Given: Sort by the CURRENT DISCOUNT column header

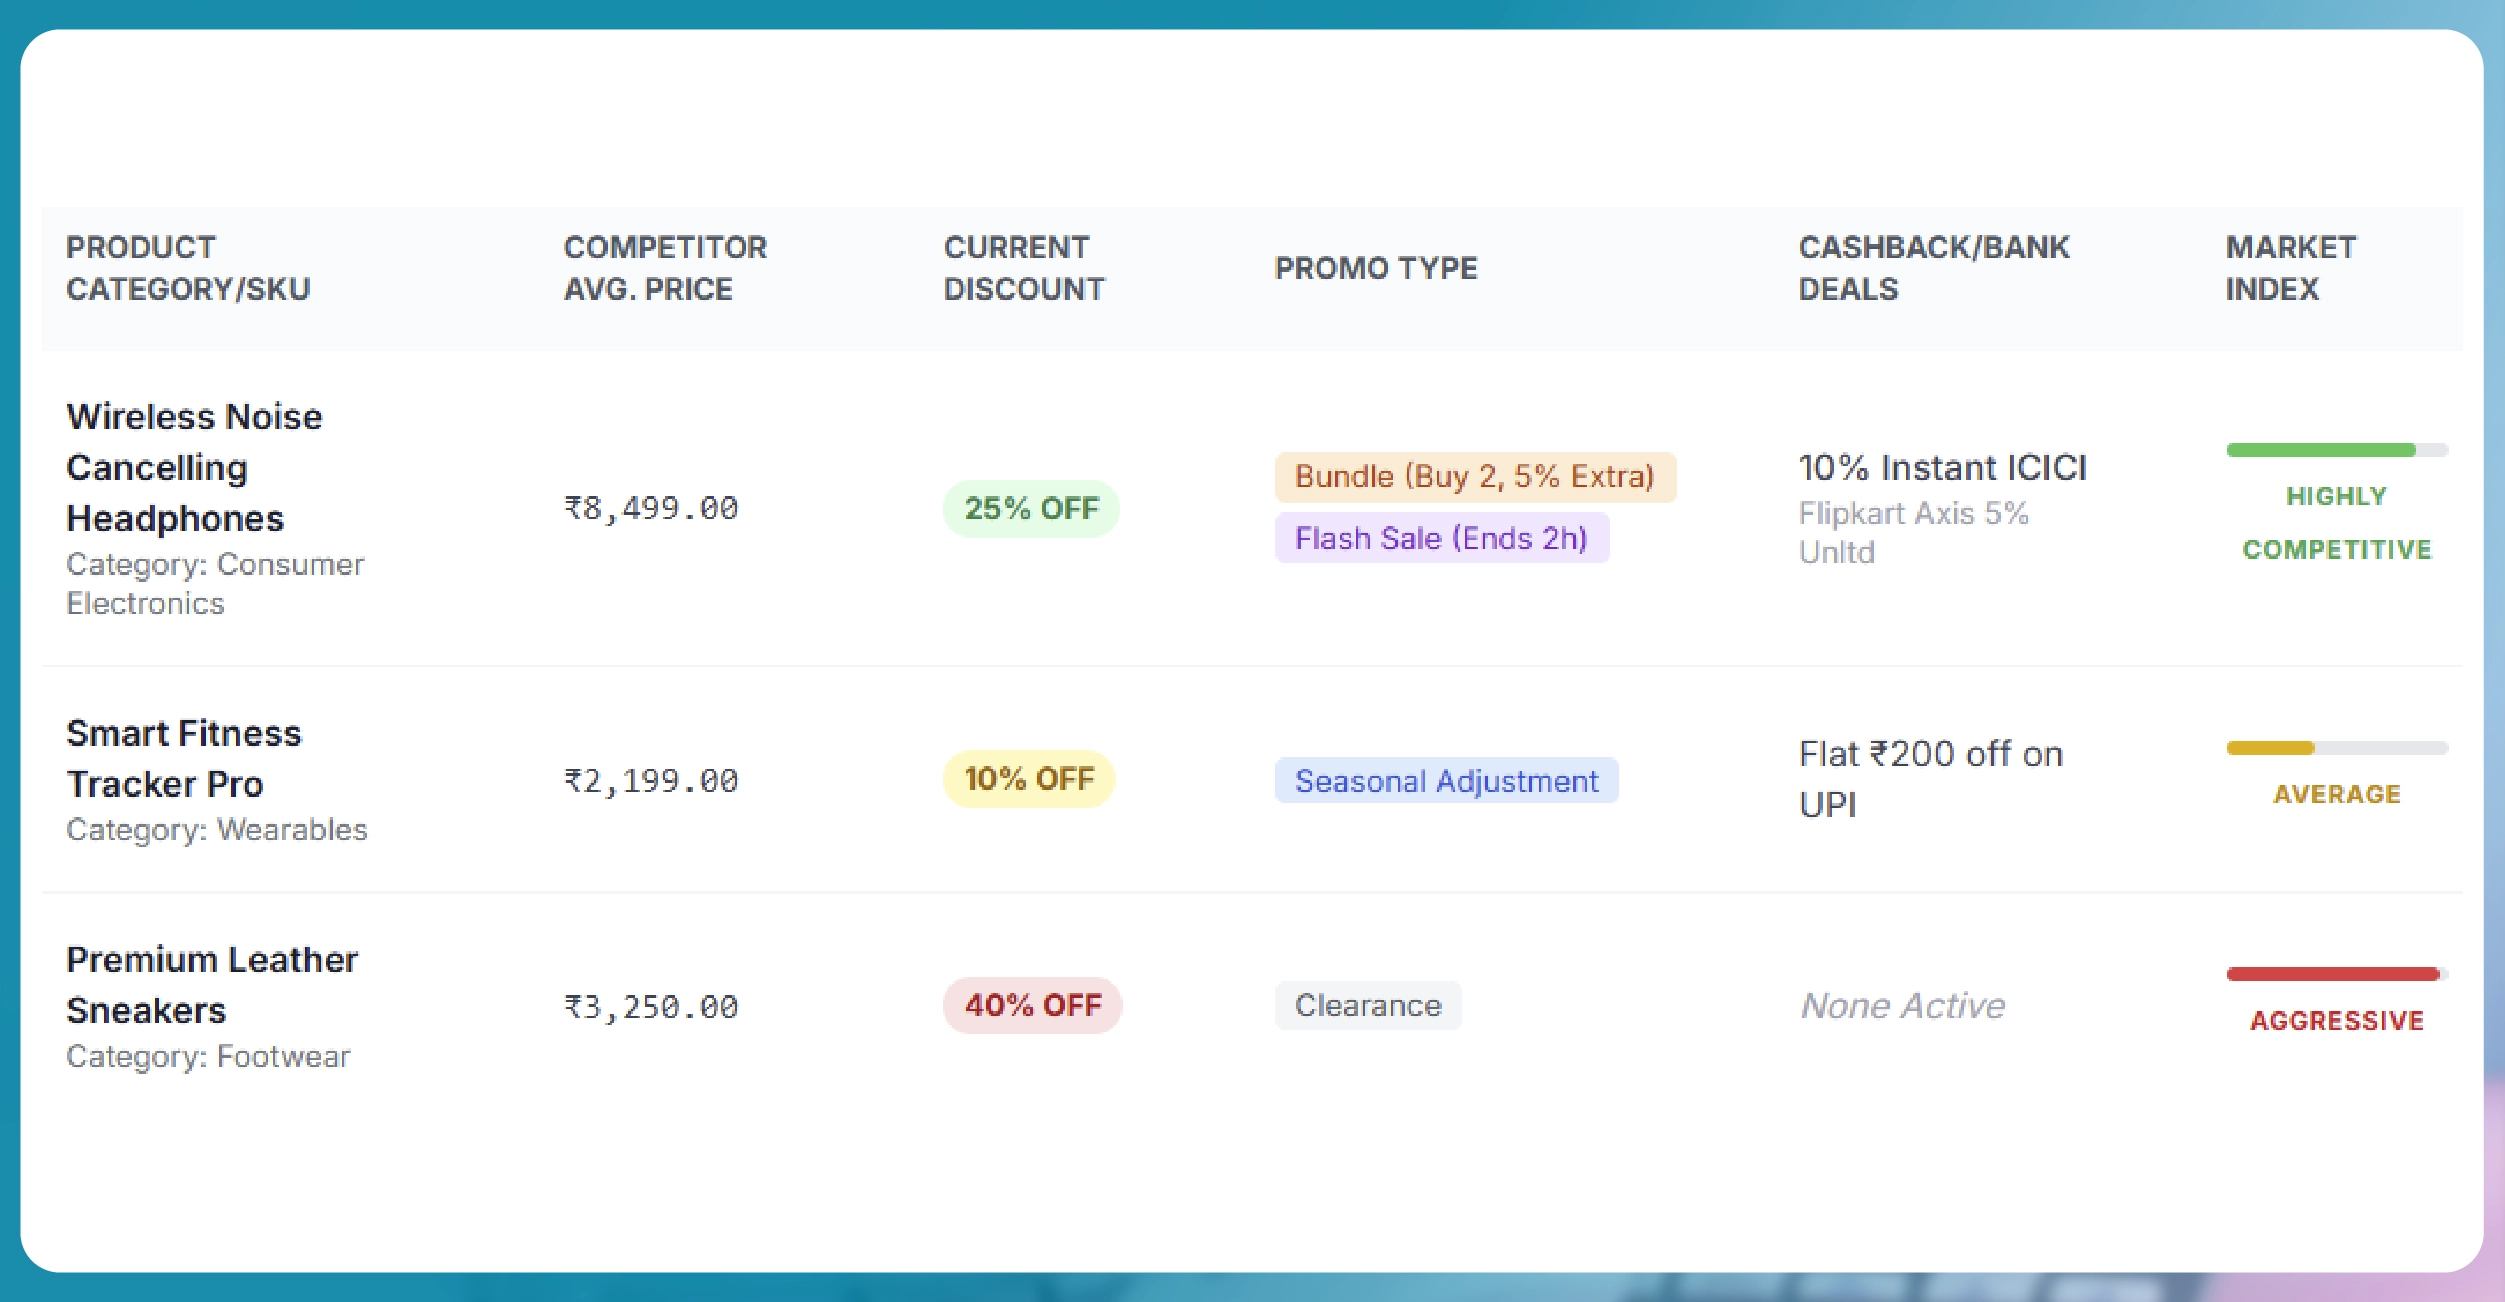Looking at the screenshot, I should tap(1024, 268).
